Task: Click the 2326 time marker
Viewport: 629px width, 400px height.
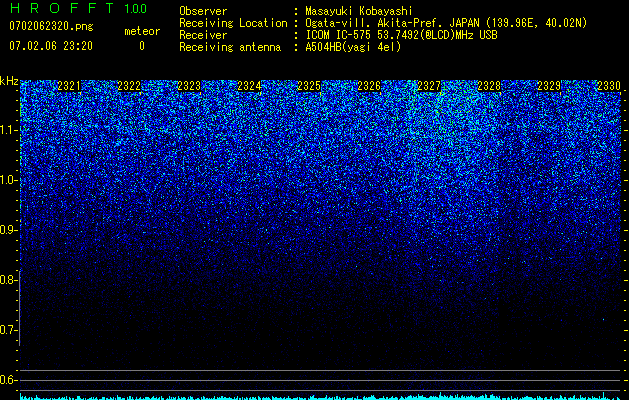Action: tap(369, 86)
